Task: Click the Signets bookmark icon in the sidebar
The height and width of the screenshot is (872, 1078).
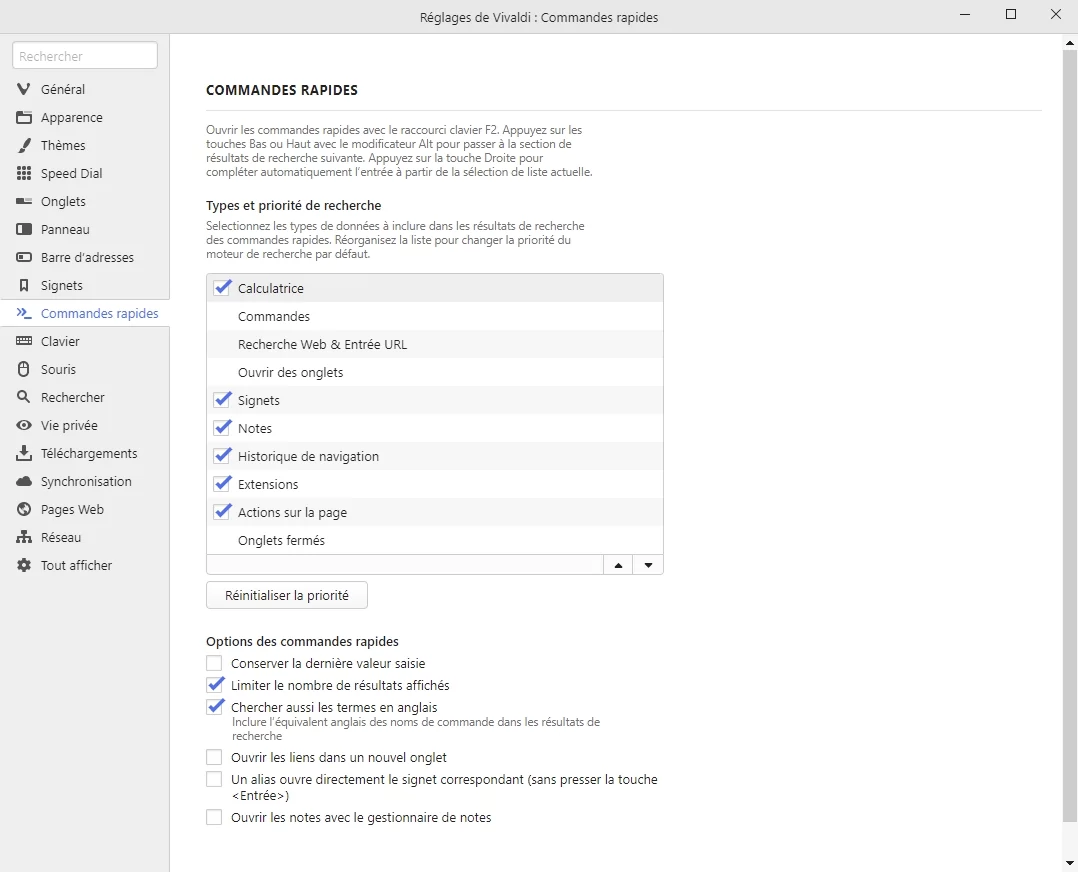Action: click(23, 285)
